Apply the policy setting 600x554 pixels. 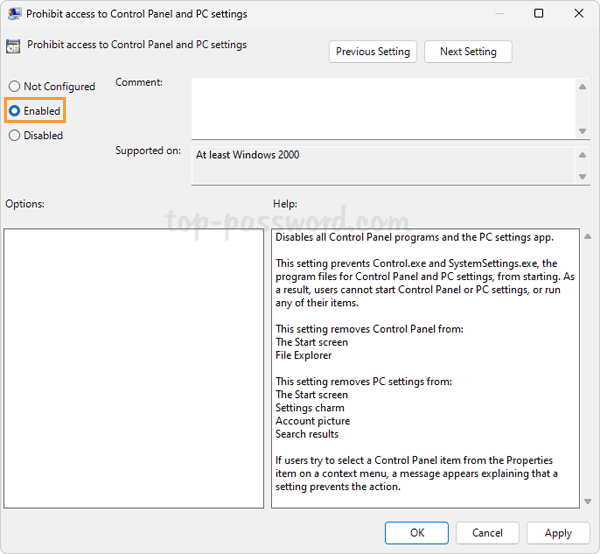pyautogui.click(x=558, y=533)
